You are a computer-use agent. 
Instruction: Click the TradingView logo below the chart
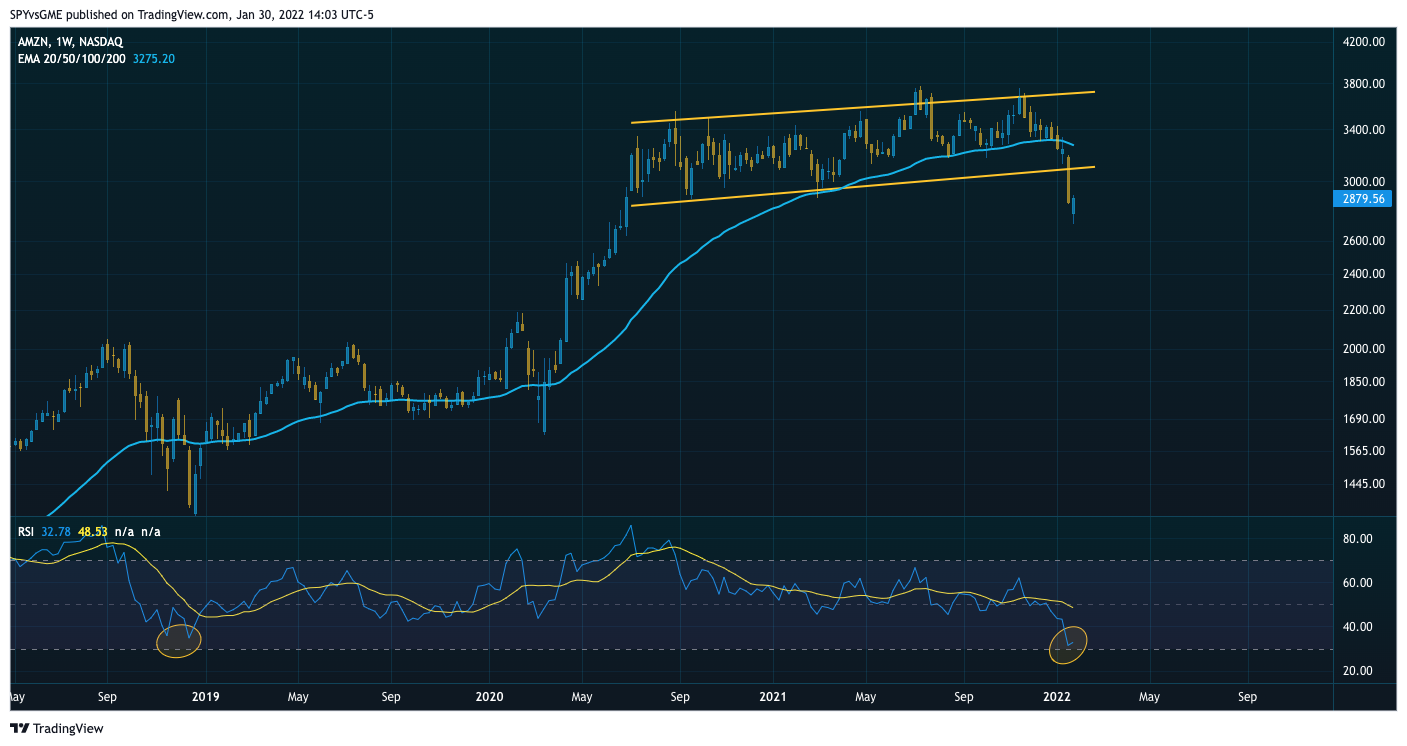point(57,729)
